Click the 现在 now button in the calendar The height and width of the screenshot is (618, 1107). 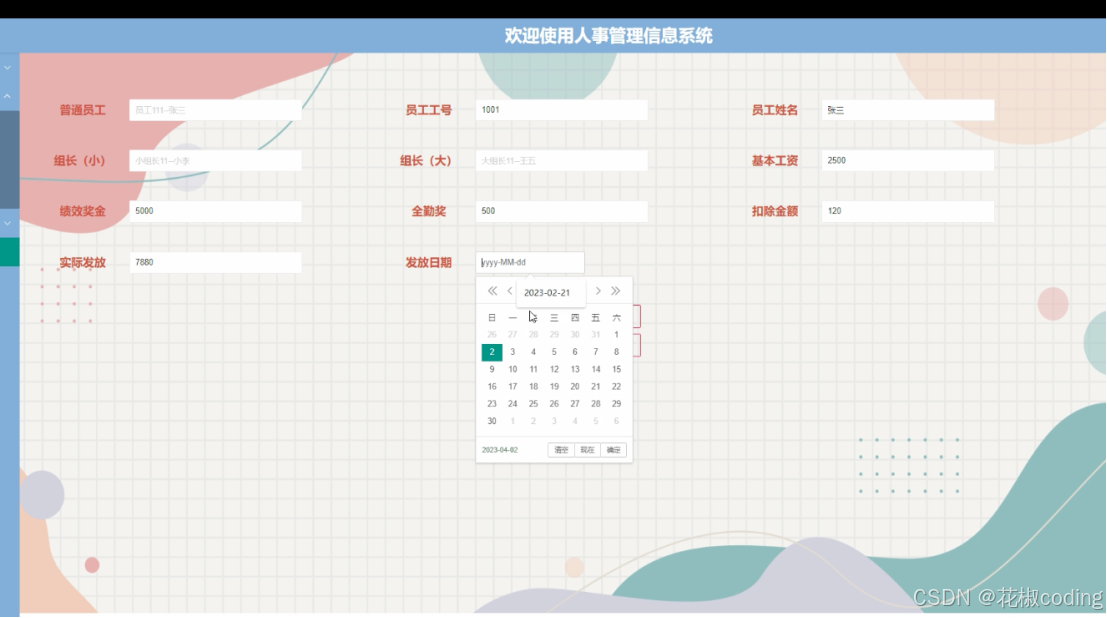pos(587,450)
